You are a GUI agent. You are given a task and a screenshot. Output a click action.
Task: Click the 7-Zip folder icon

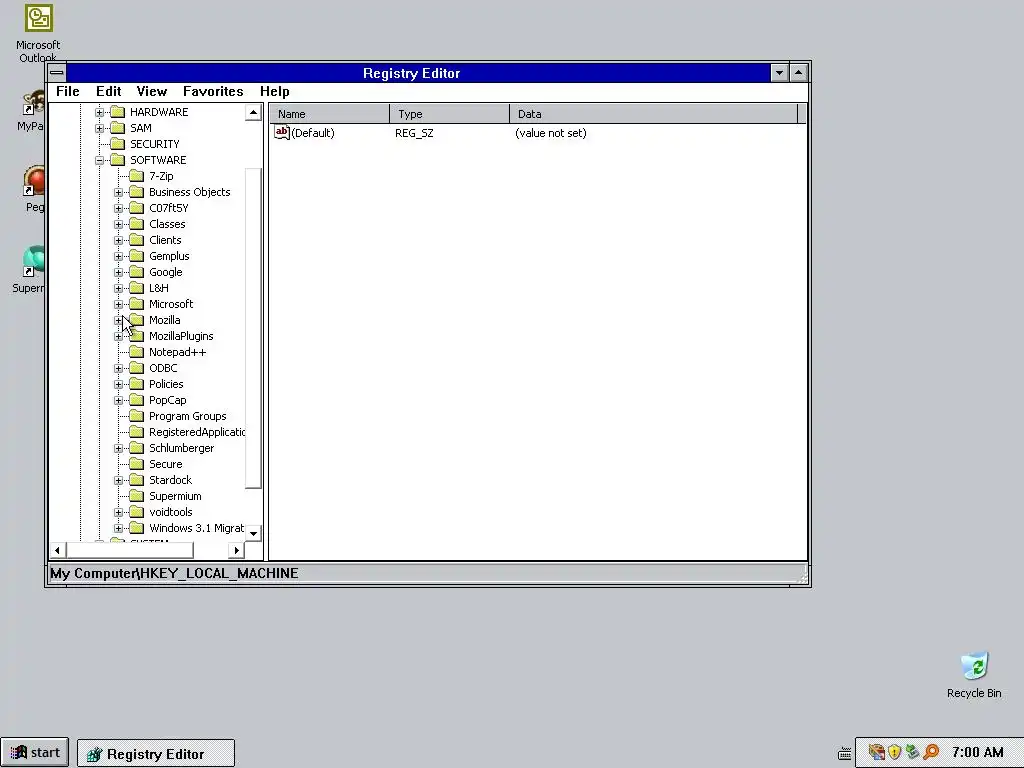136,176
